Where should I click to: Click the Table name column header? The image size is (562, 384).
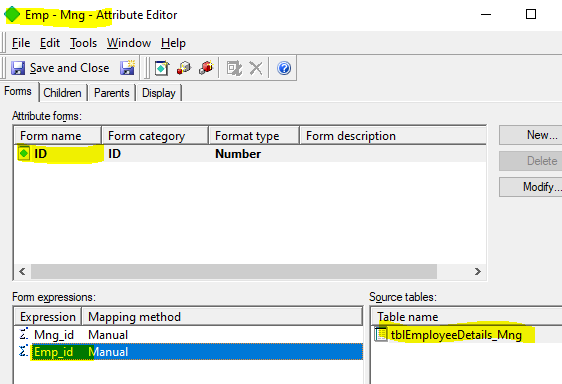(466, 317)
